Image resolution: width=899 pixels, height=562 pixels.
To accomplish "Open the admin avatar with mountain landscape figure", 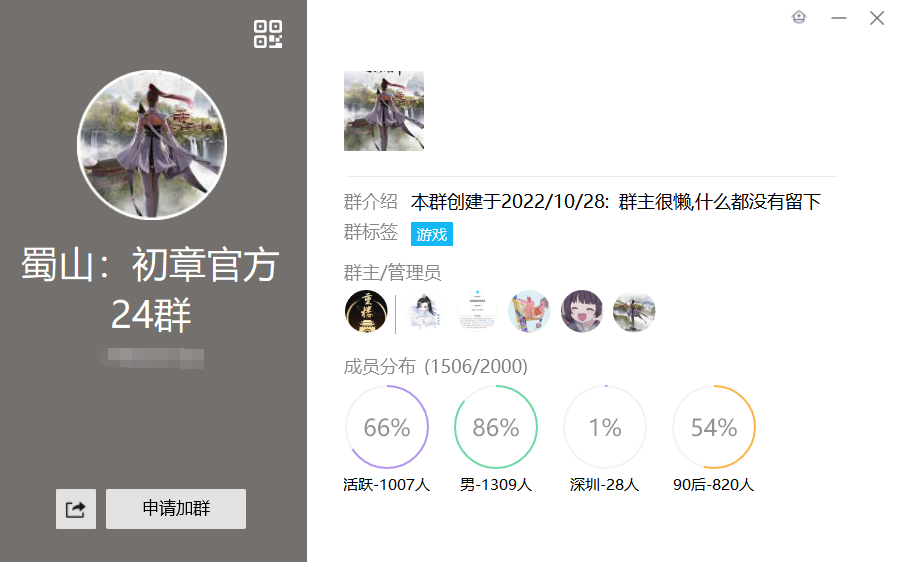I will [x=634, y=311].
